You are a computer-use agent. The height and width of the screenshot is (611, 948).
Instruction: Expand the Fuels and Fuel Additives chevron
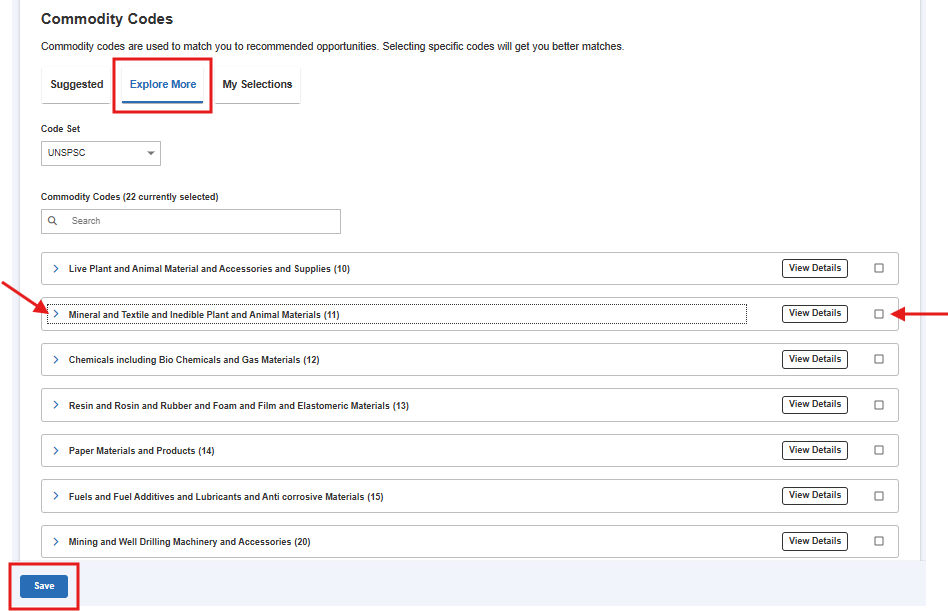pyautogui.click(x=56, y=496)
